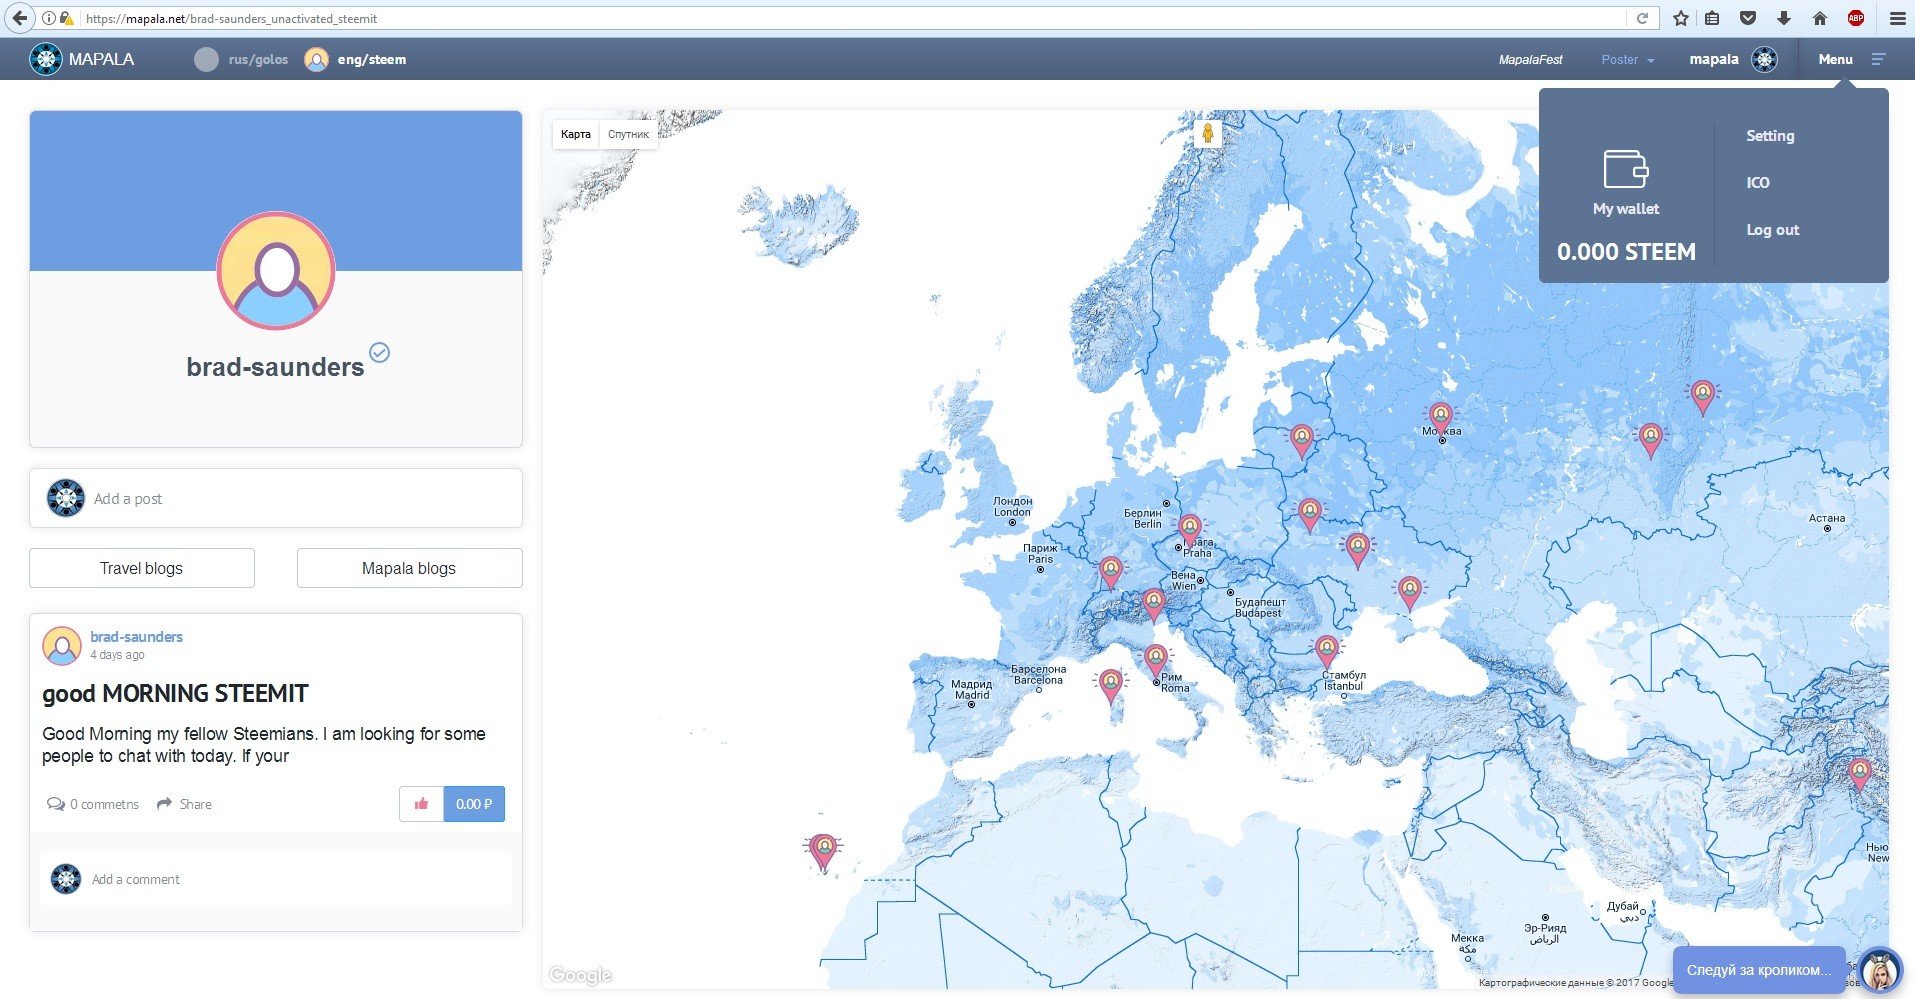The height and width of the screenshot is (999, 1915).
Task: Click the map pin near Praha
Action: [x=1190, y=528]
